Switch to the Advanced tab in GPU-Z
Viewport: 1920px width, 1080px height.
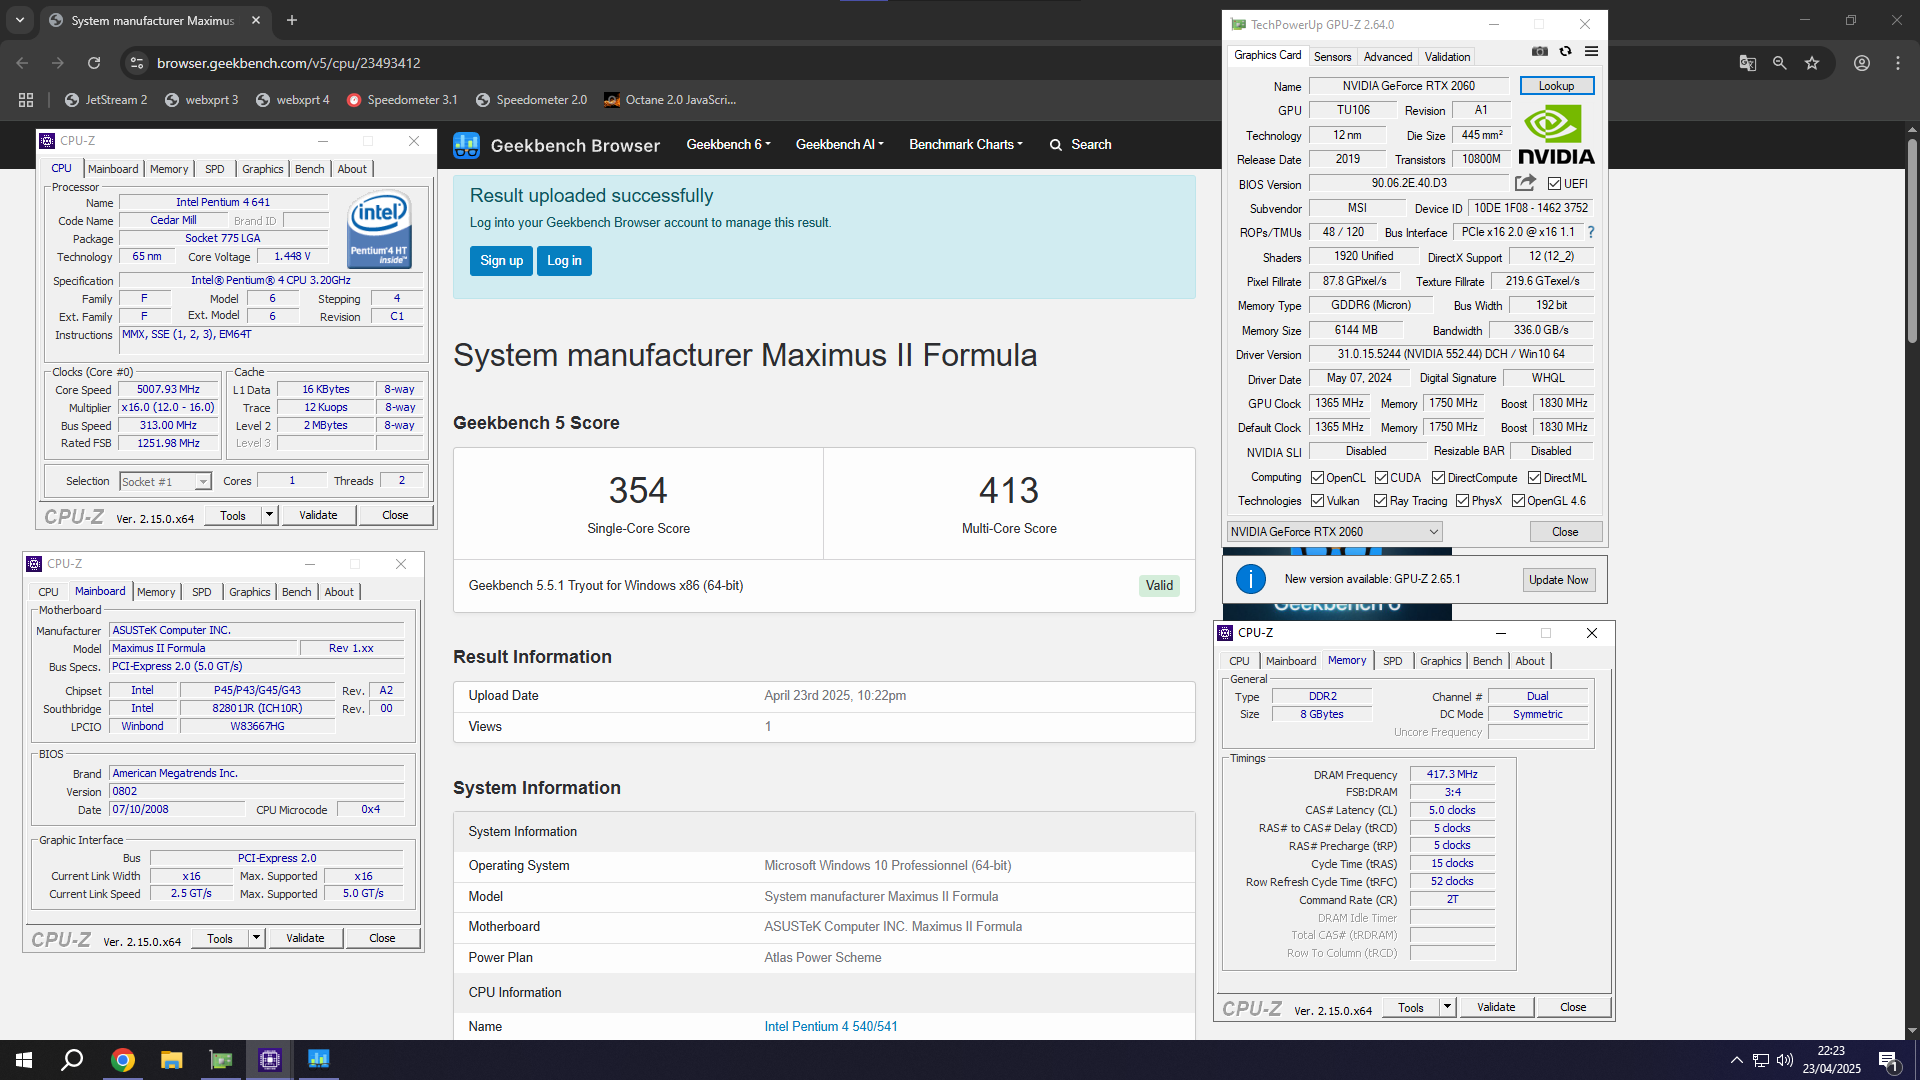point(1388,57)
